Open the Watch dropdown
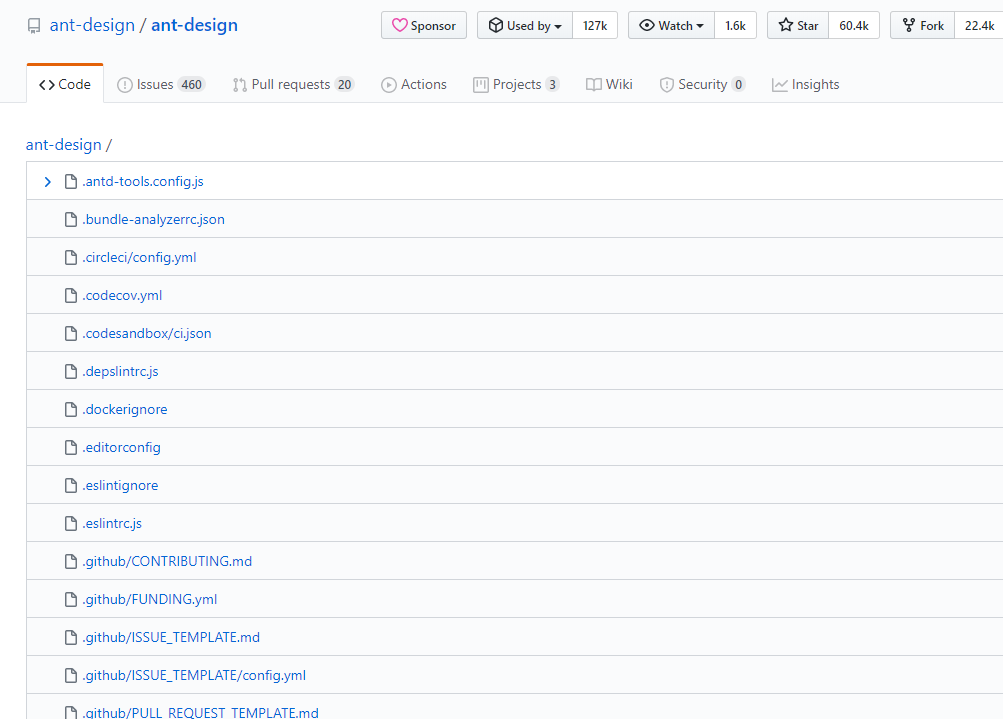Screen dimensions: 1003x719 pyautogui.click(x=672, y=26)
